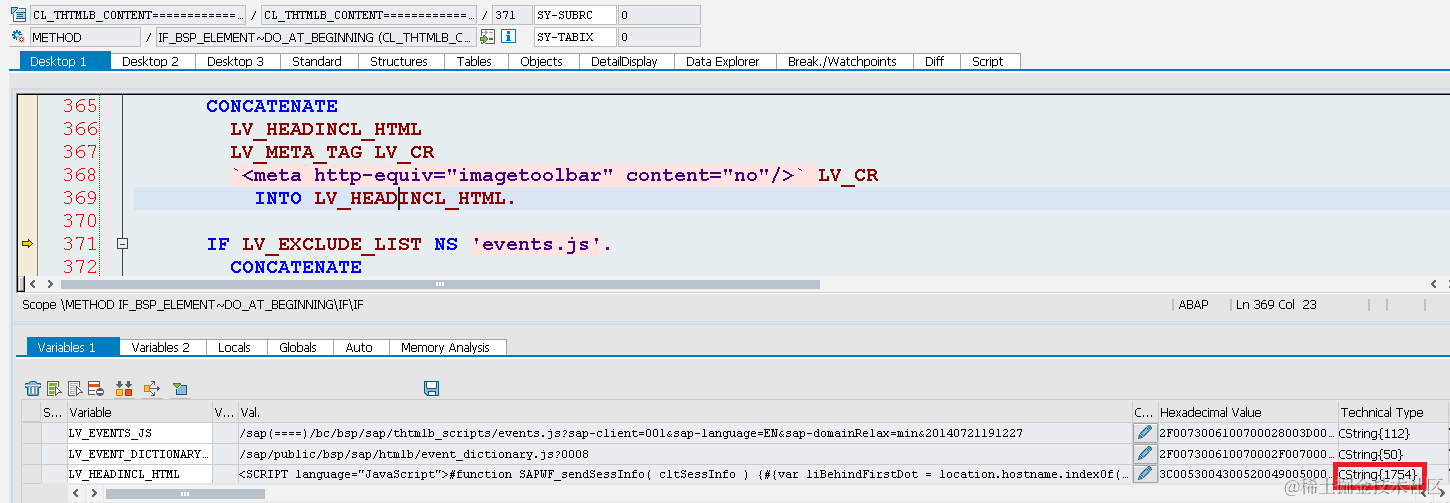Open the Script tab
The height and width of the screenshot is (503, 1450).
[x=988, y=61]
